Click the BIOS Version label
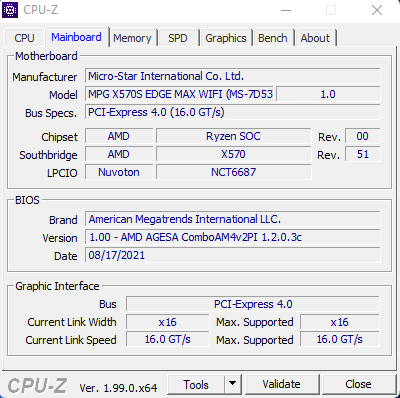Screen dimensions: 400x398 point(60,238)
